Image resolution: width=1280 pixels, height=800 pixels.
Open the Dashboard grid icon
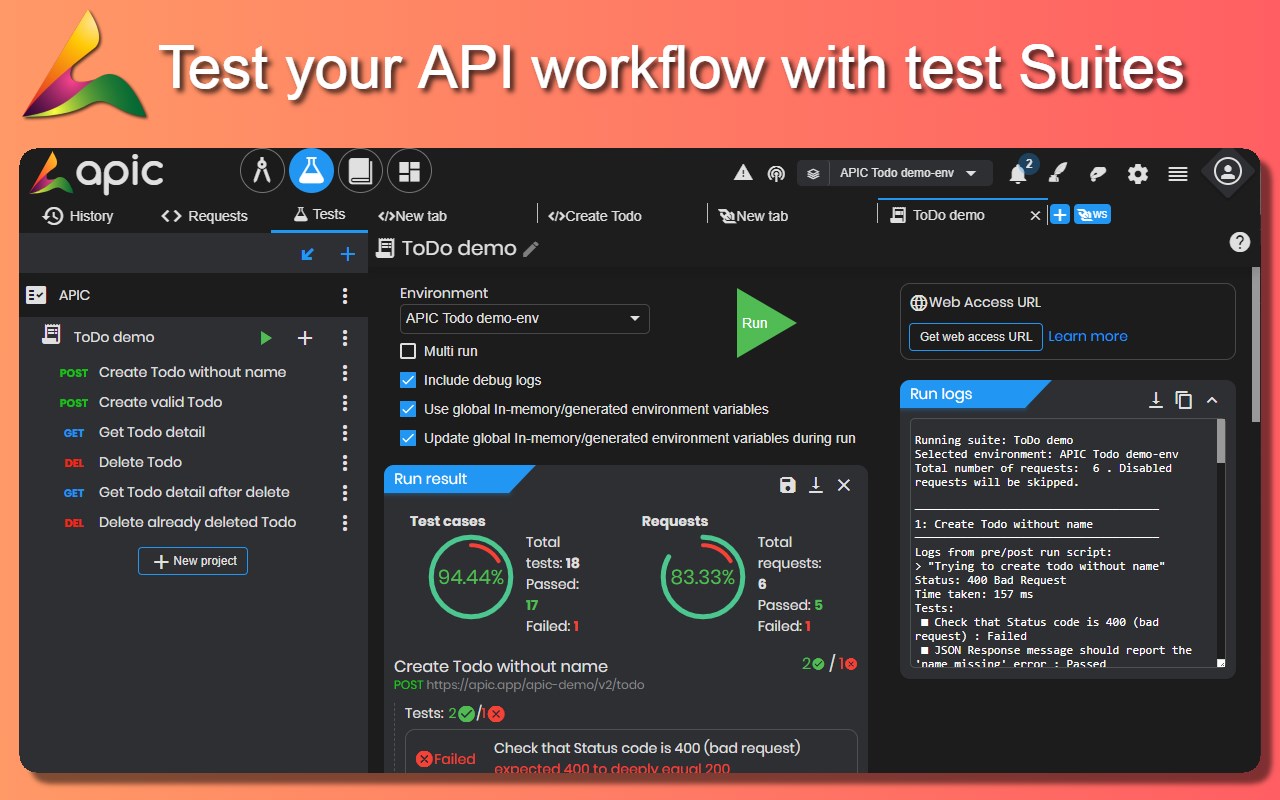[x=408, y=171]
